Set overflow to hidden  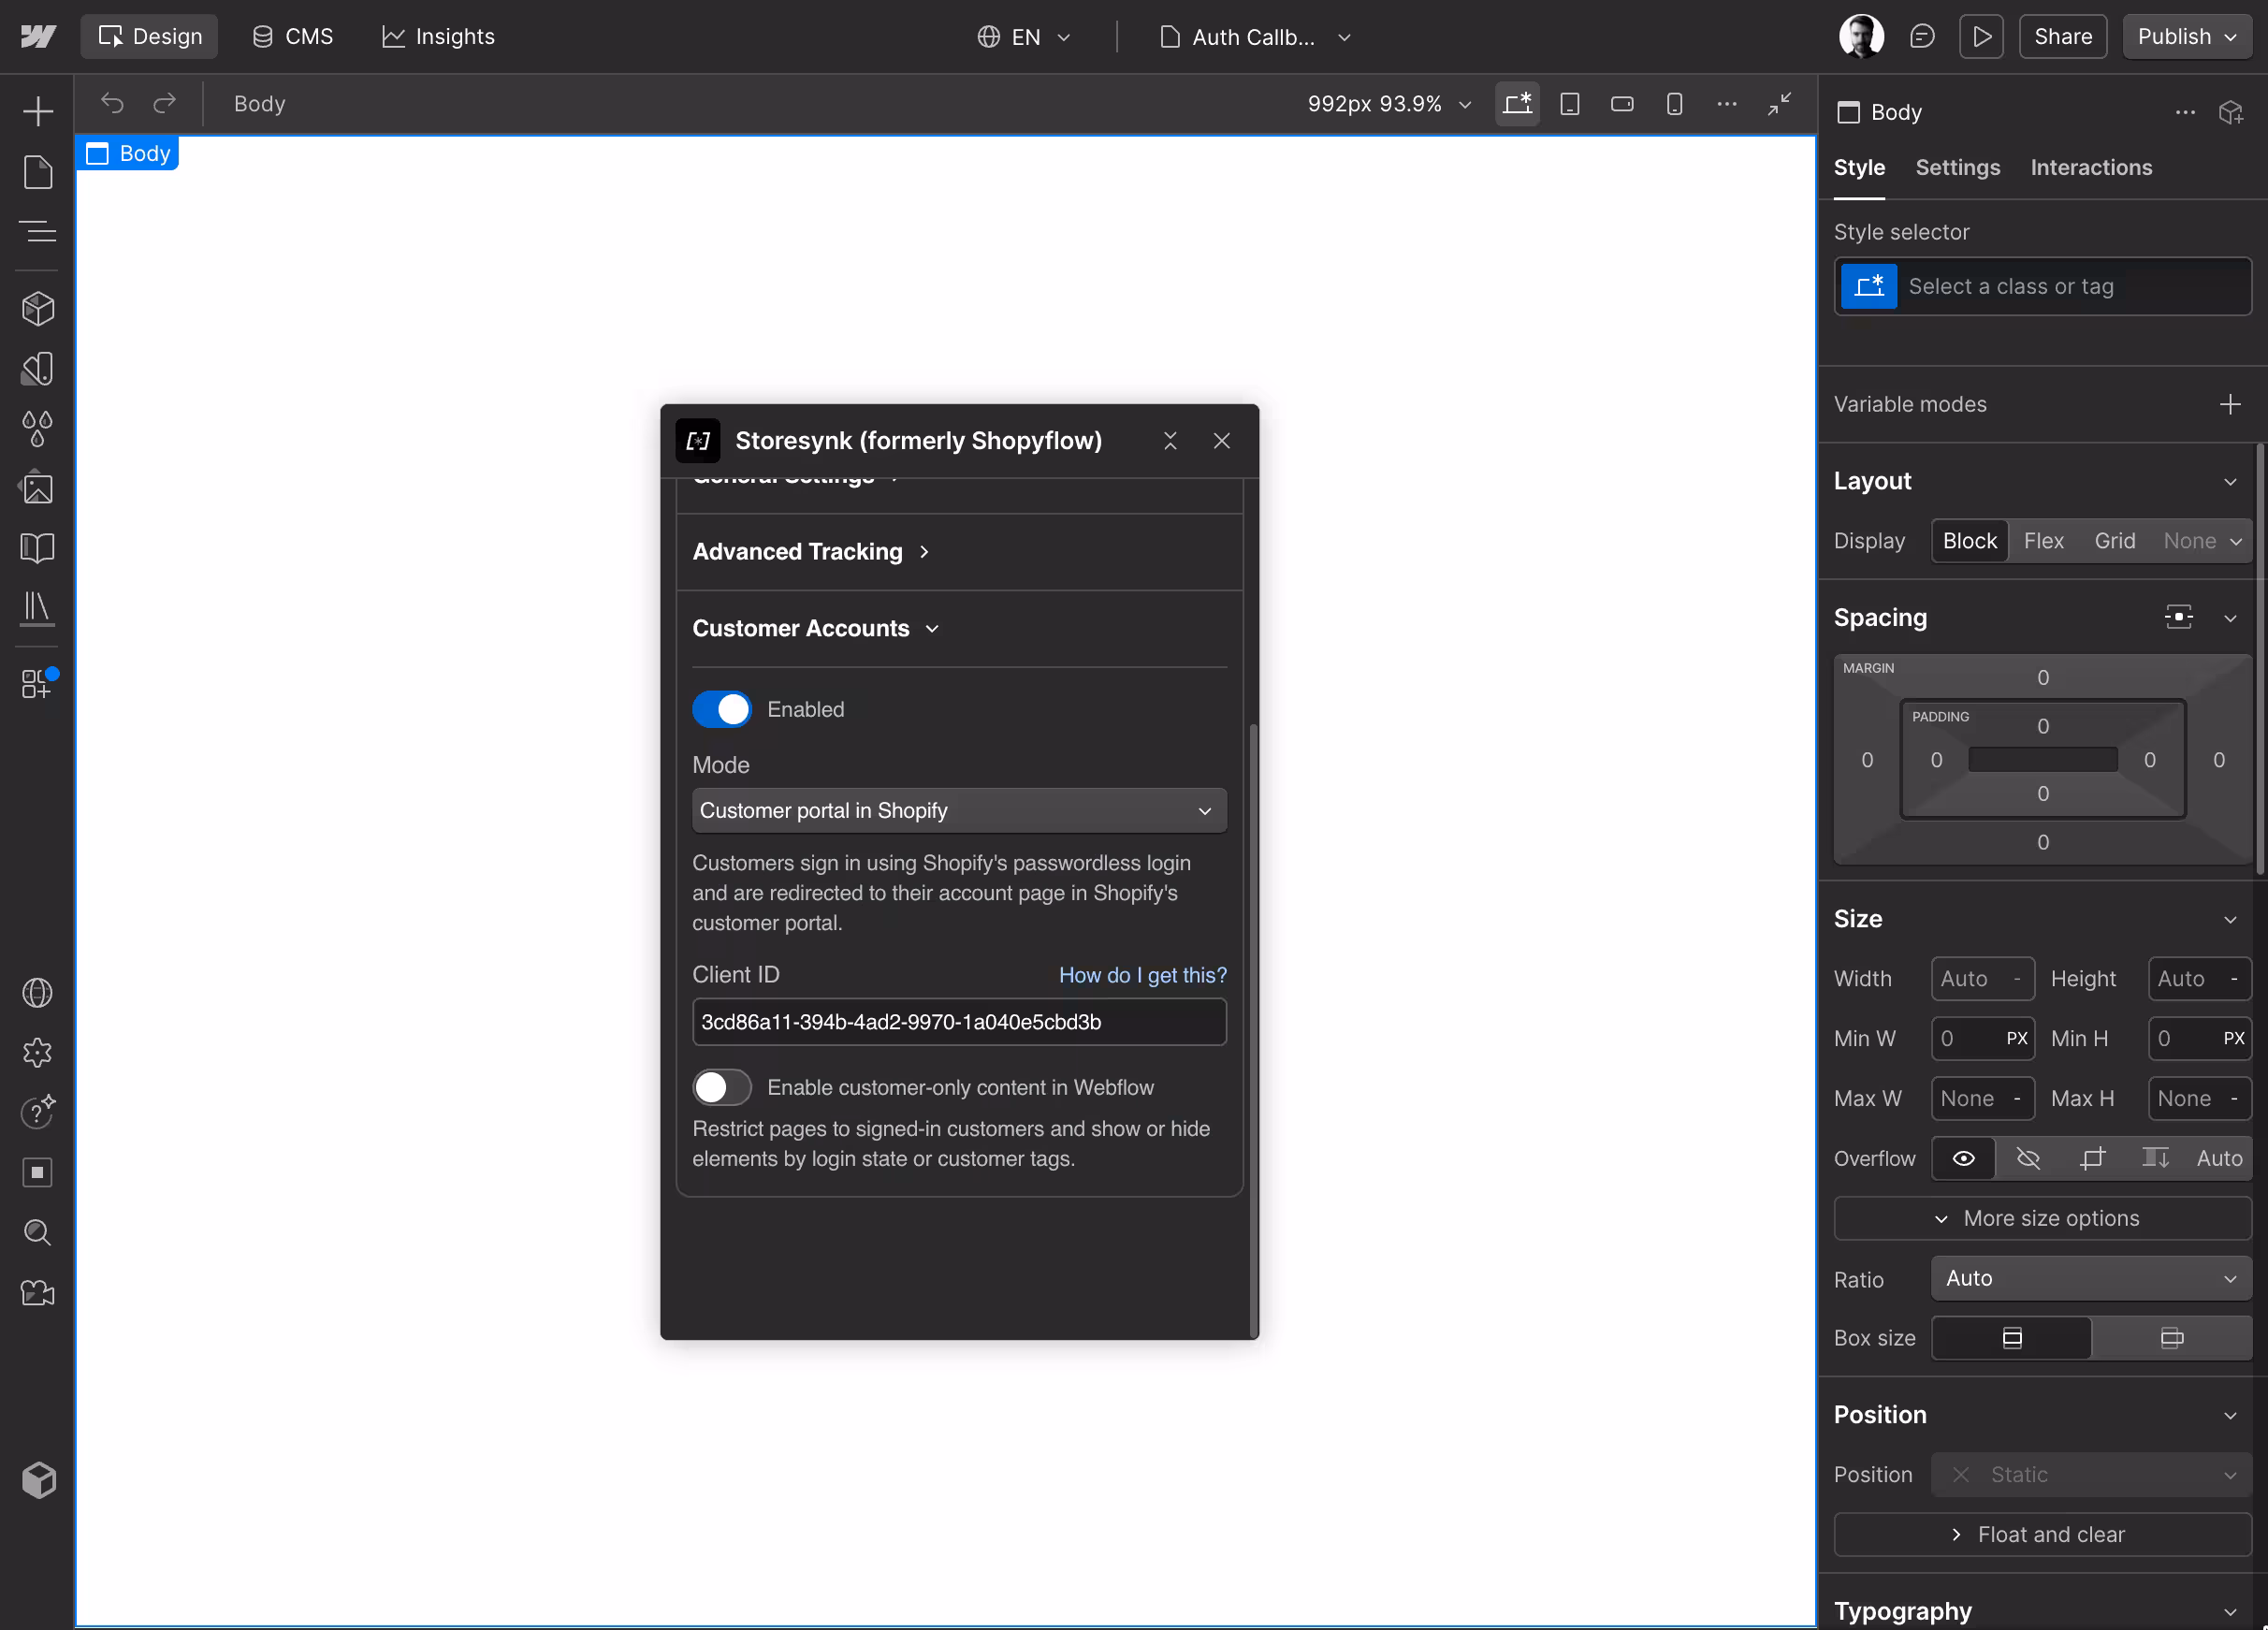[2028, 1158]
